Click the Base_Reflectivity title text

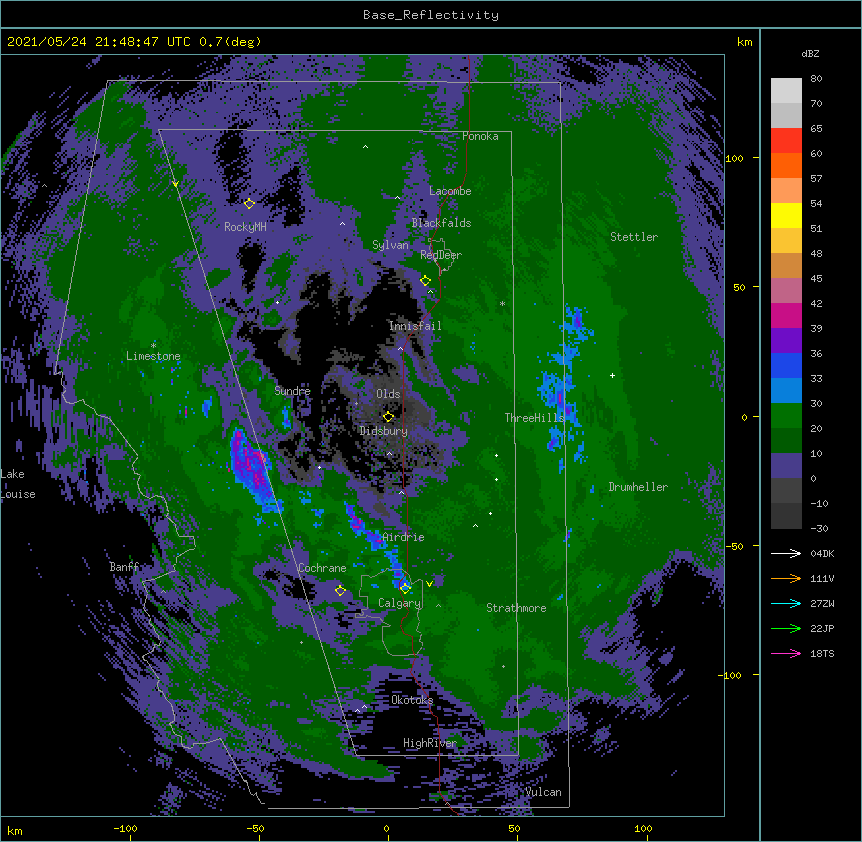(x=431, y=15)
